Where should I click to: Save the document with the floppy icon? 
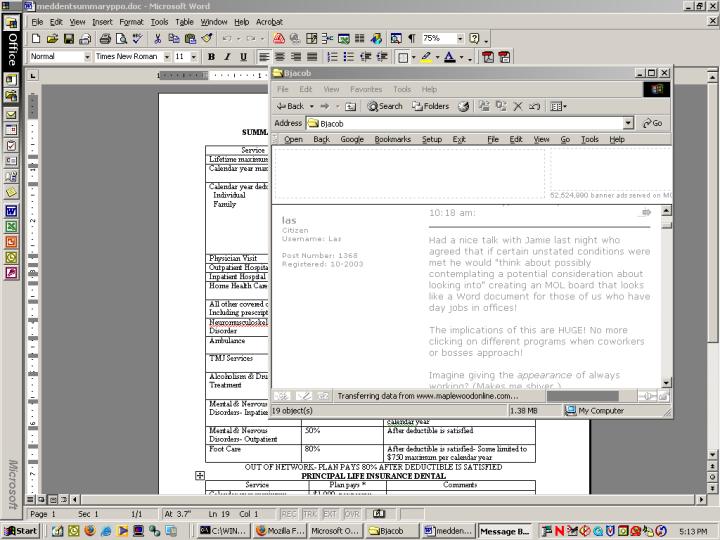(x=69, y=39)
